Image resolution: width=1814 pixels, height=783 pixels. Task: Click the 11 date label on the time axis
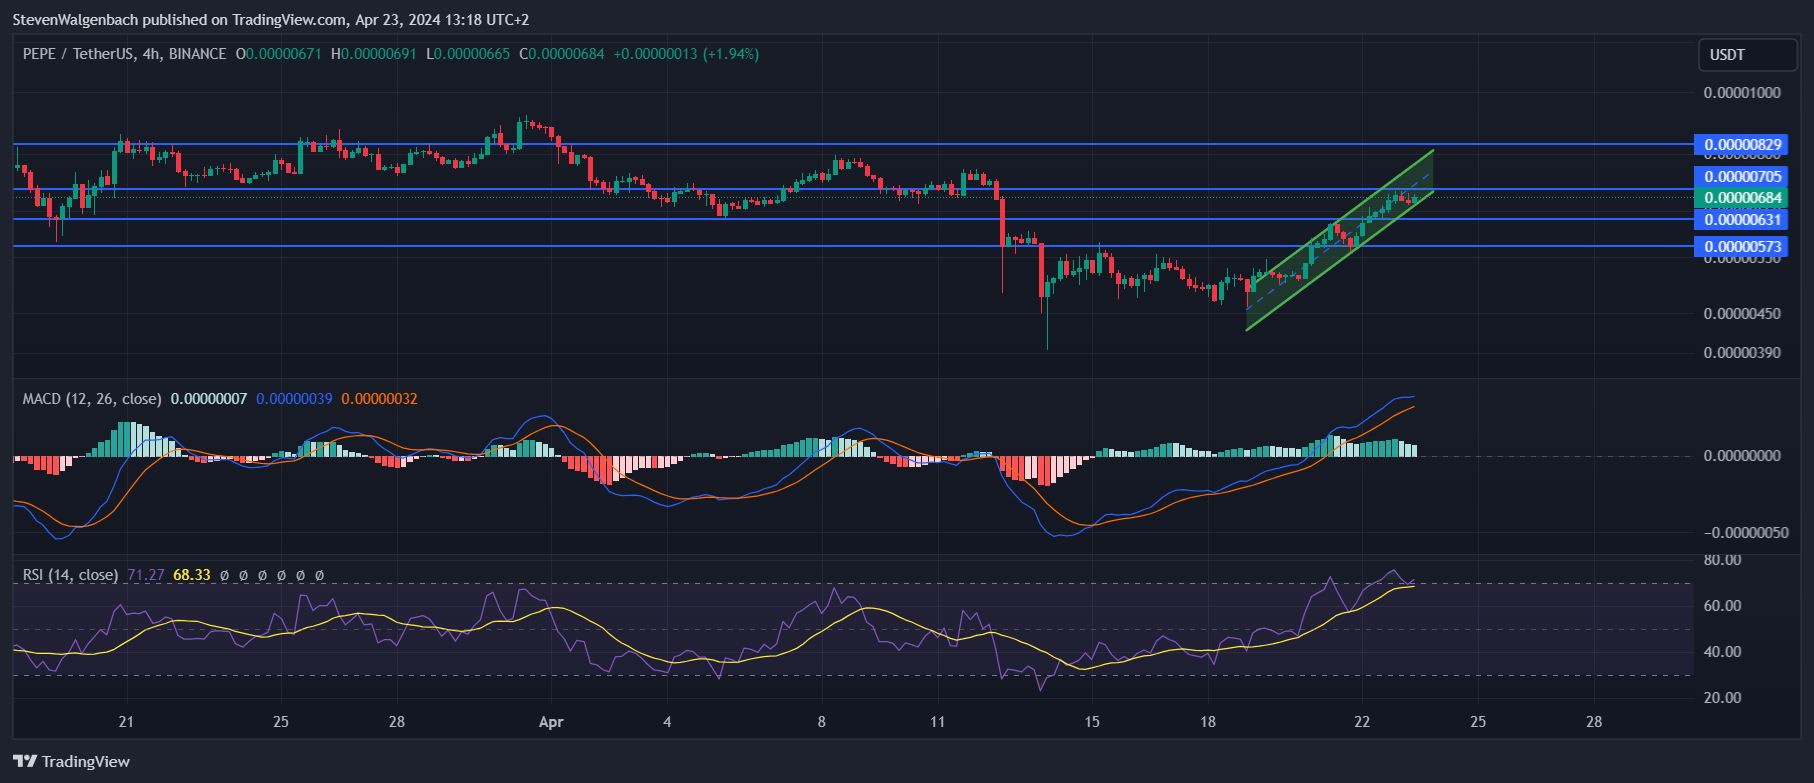click(x=937, y=722)
